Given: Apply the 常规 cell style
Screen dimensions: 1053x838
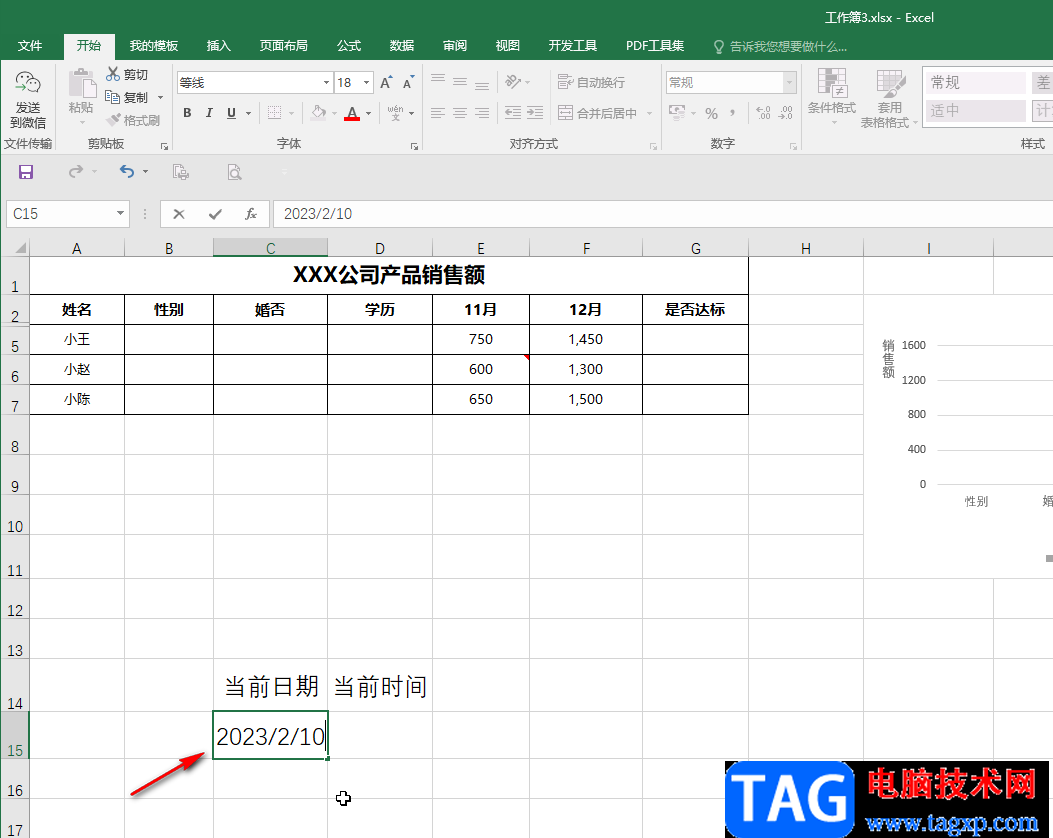Looking at the screenshot, I should click(x=975, y=83).
